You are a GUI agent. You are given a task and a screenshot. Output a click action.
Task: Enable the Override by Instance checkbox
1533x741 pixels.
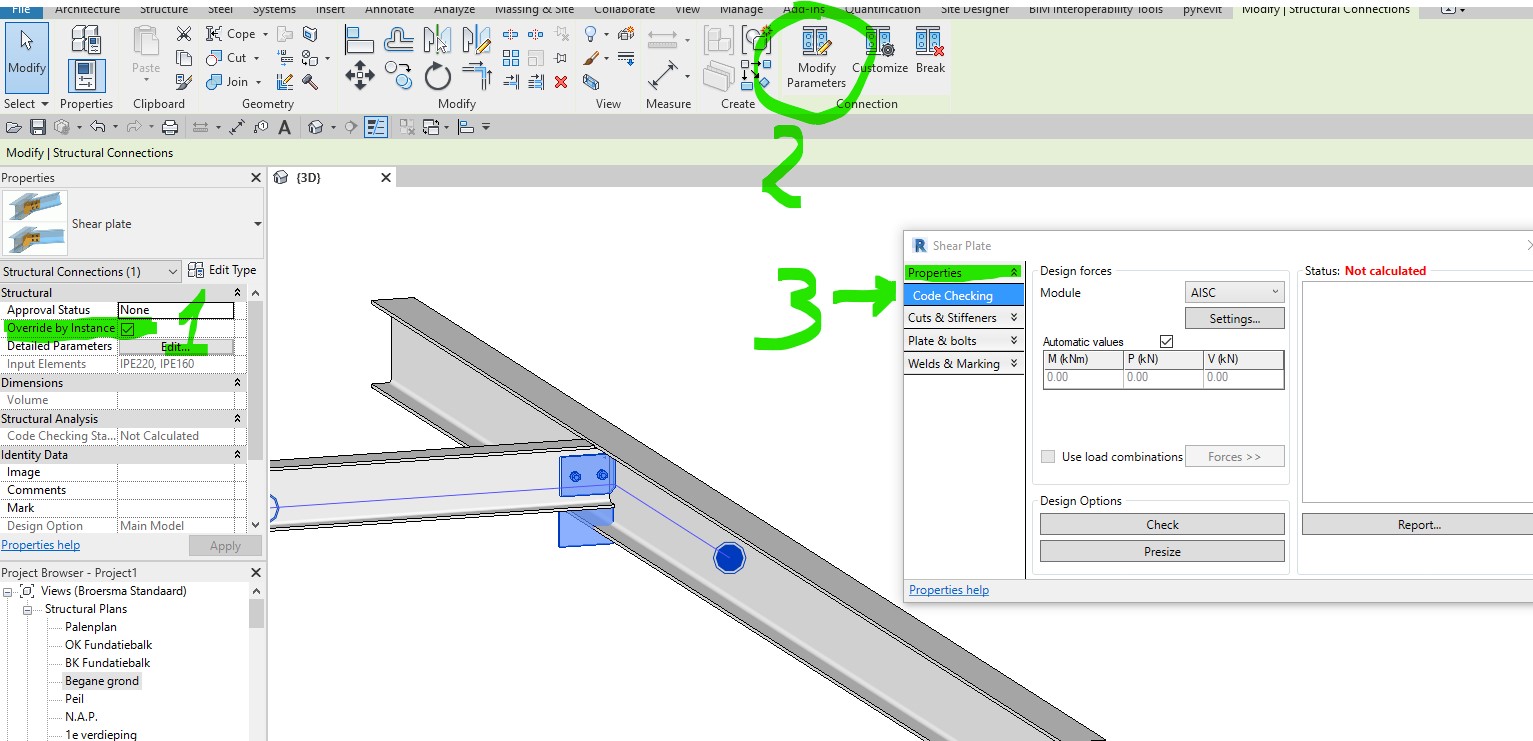130,327
